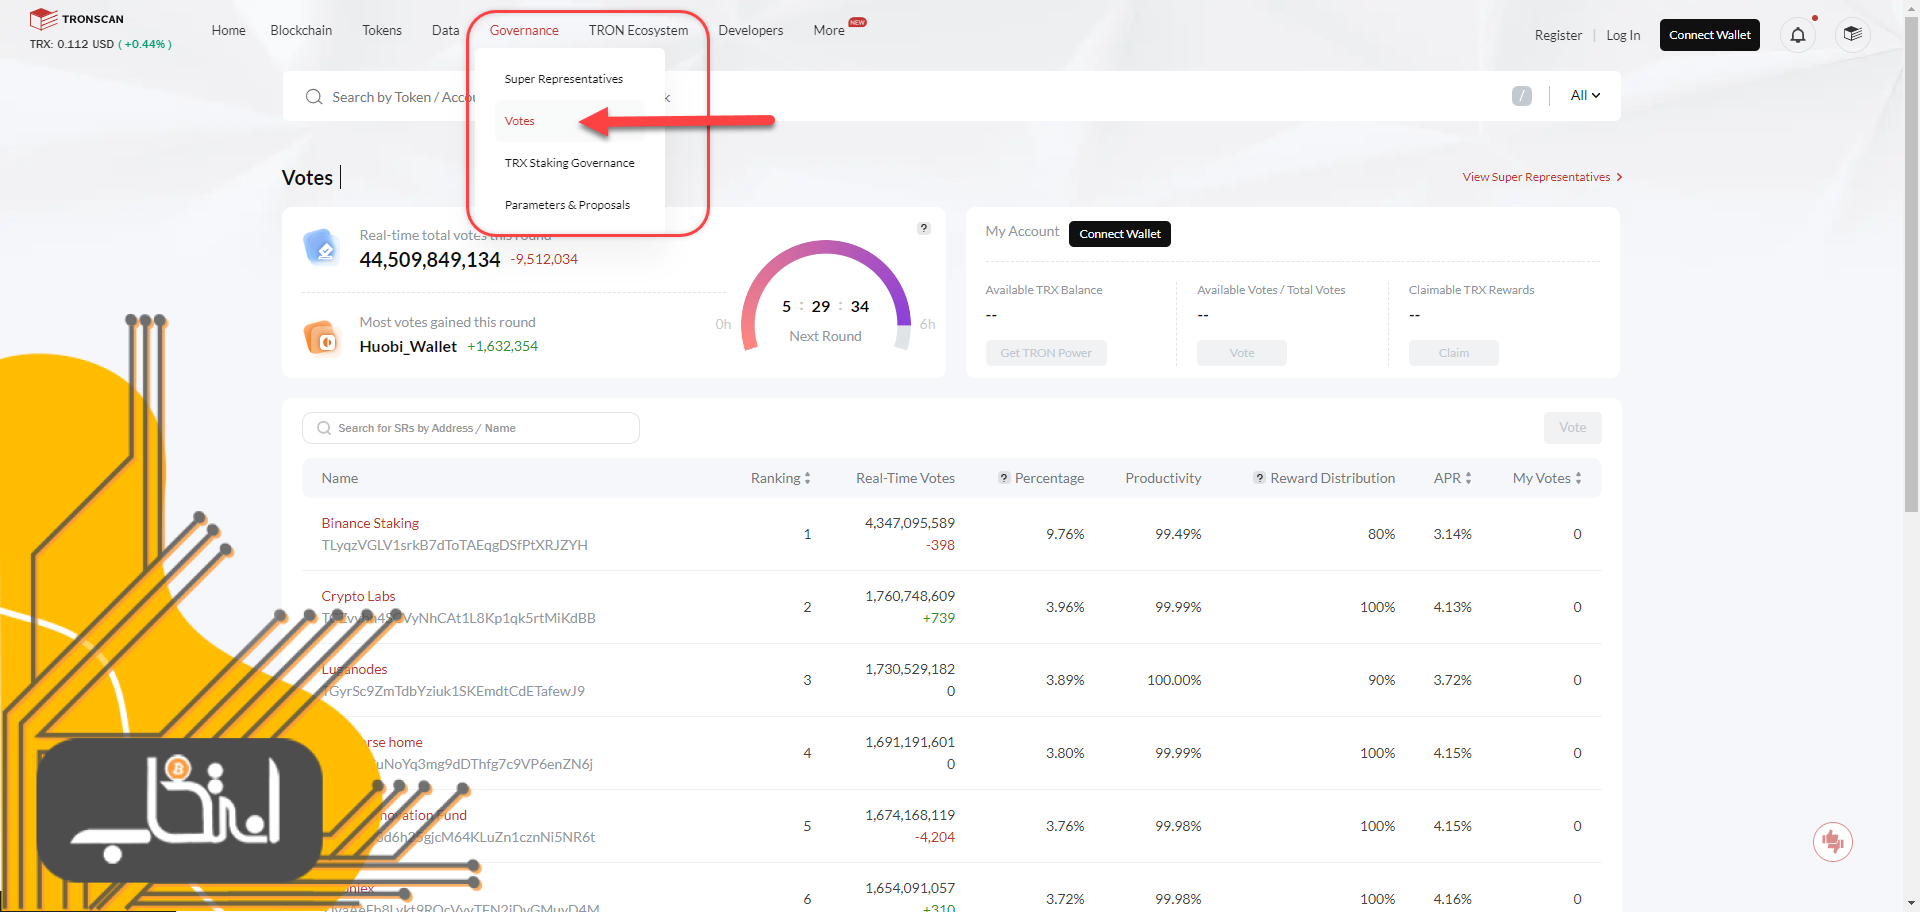Click the help icon beside Reward Distribution
Viewport: 1920px width, 912px height.
pos(1260,478)
